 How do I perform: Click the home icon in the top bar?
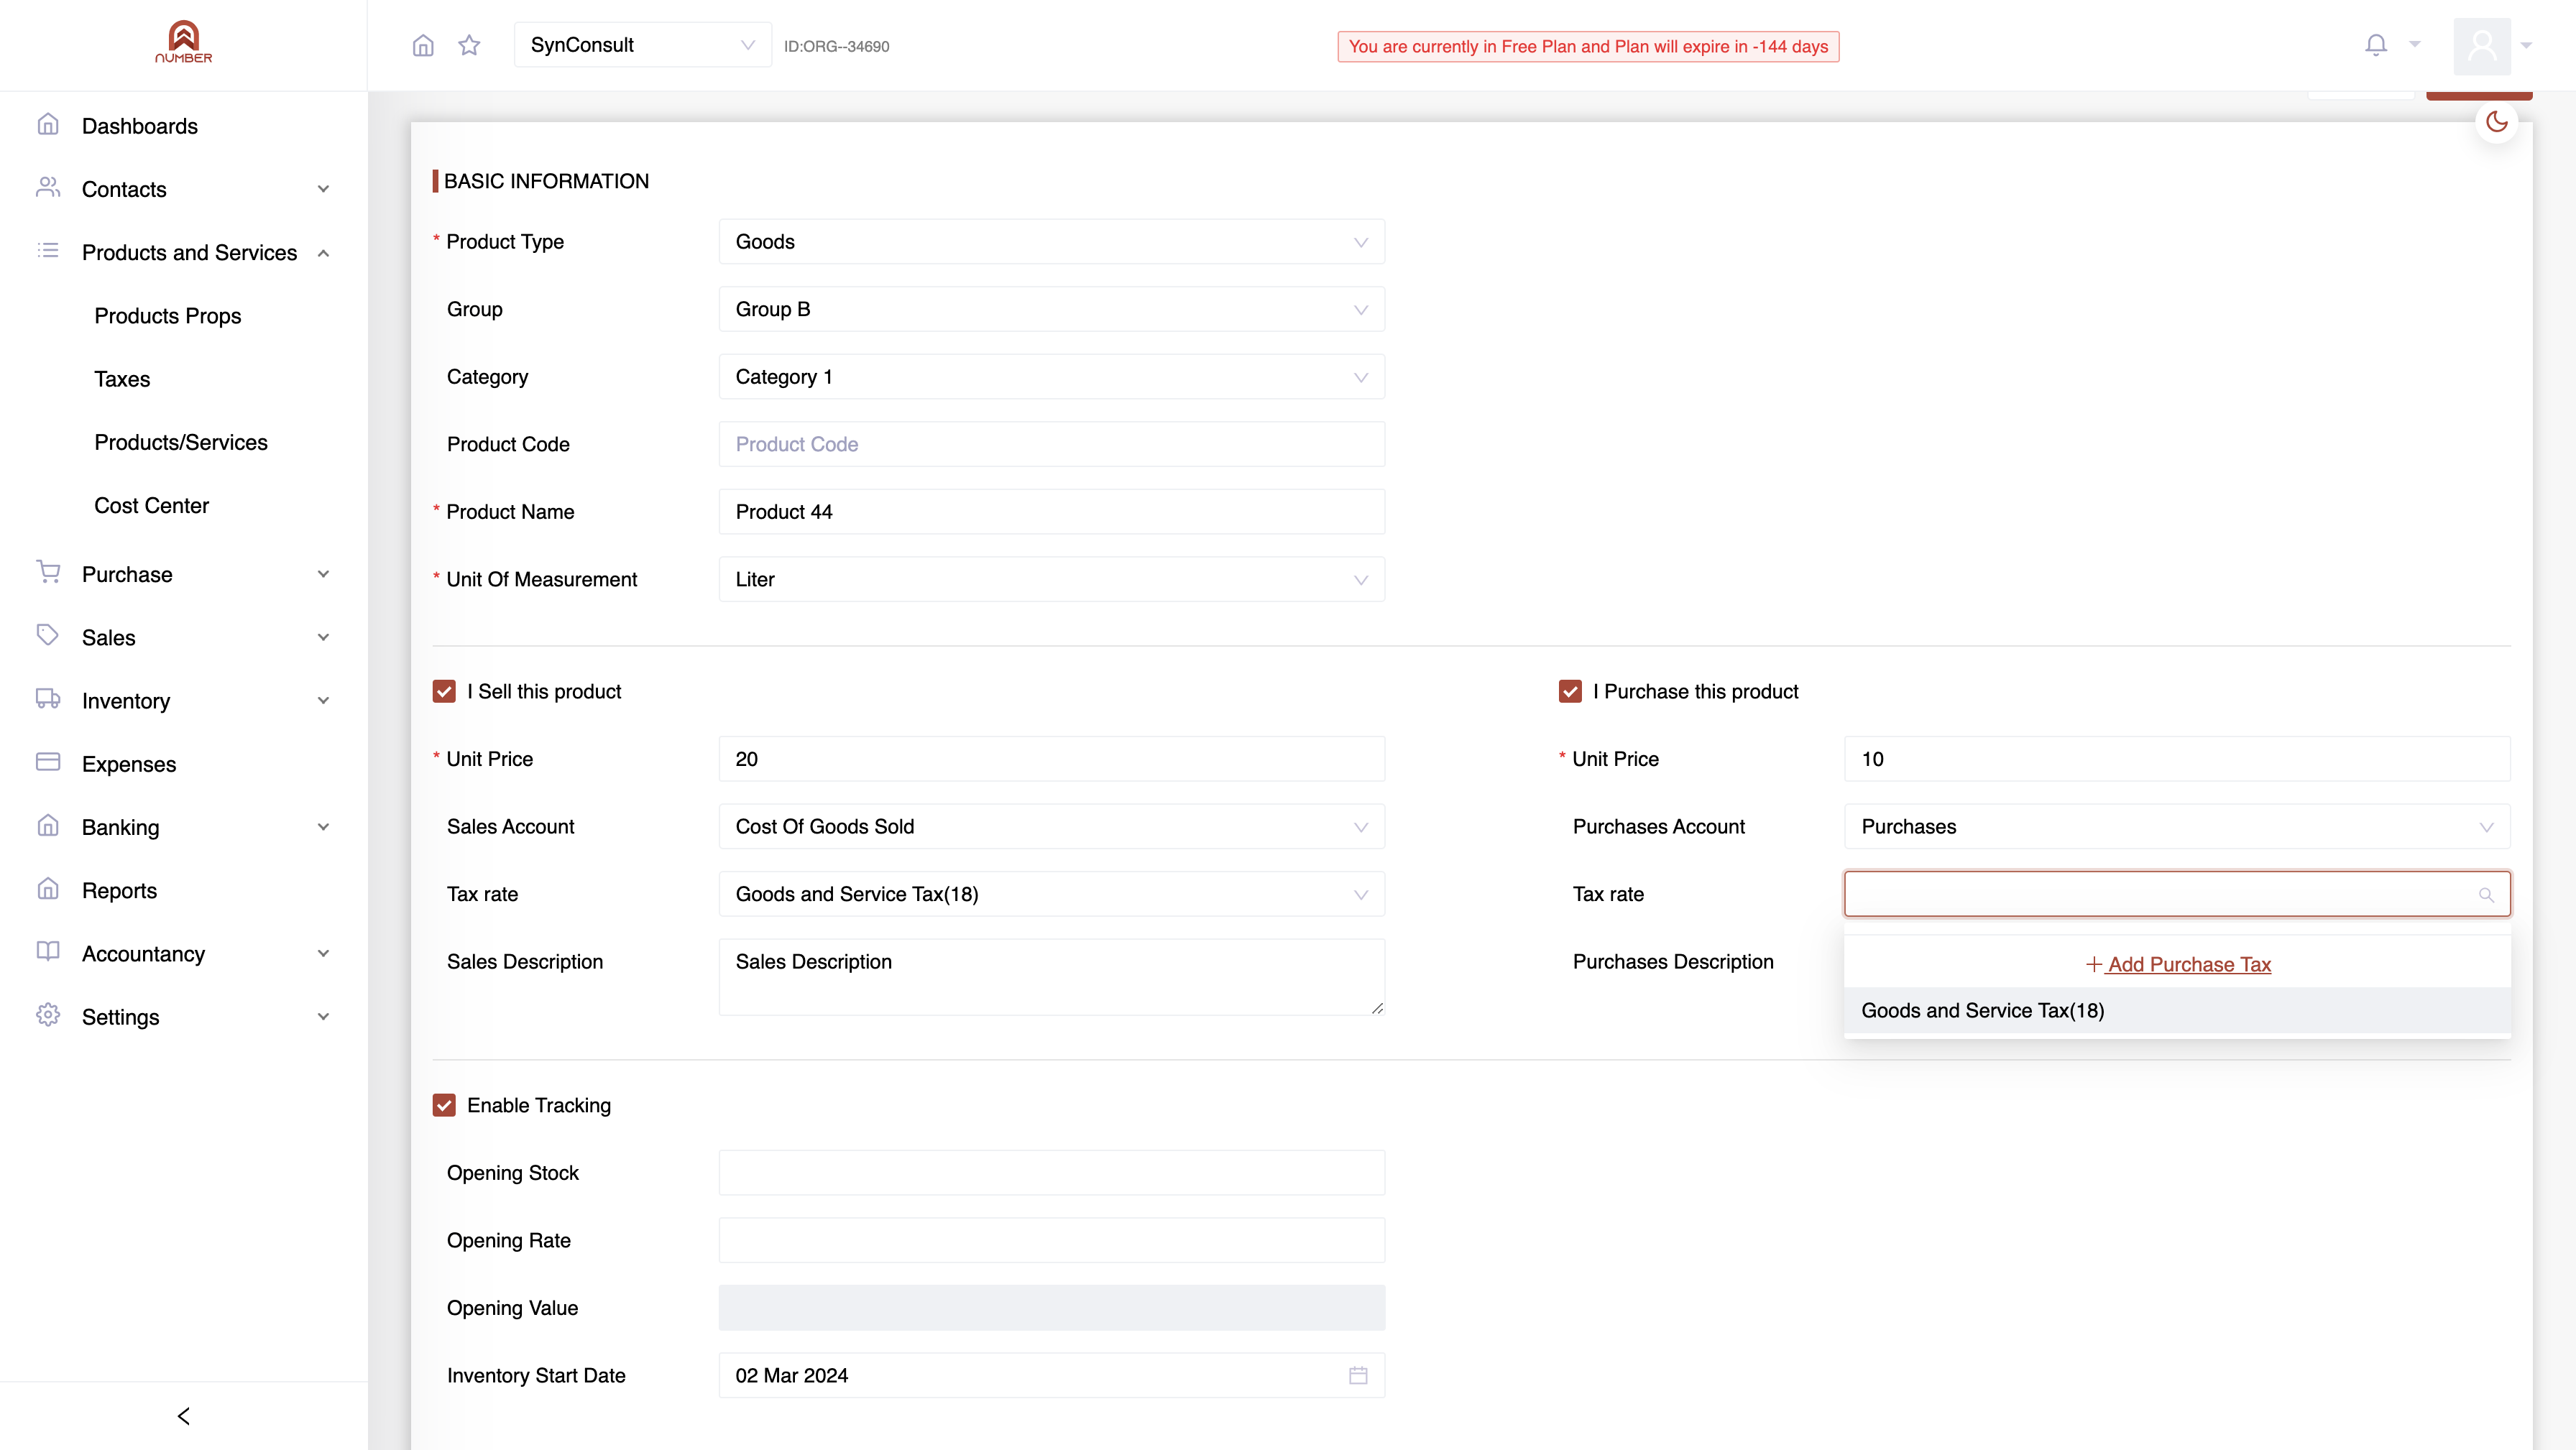click(423, 45)
